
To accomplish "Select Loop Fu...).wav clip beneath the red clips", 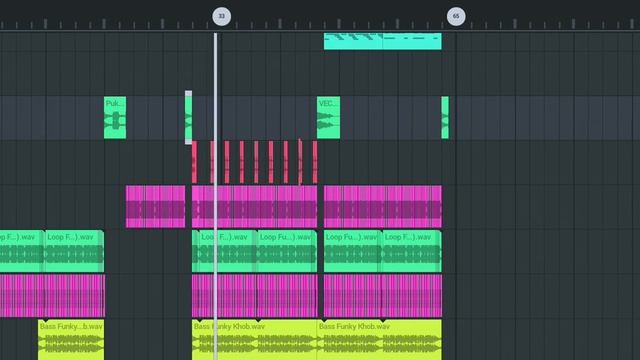I will pos(287,251).
